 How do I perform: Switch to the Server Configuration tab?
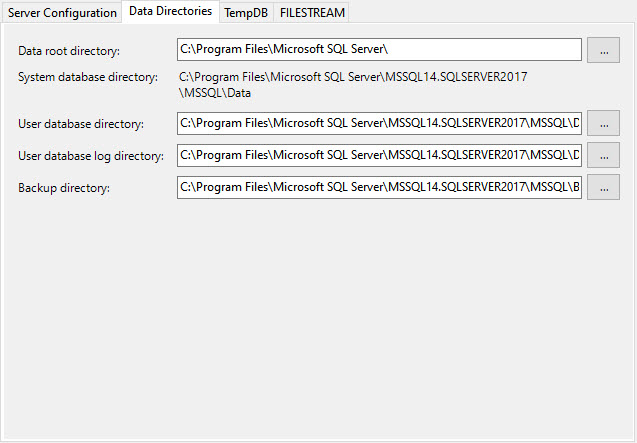pos(62,12)
